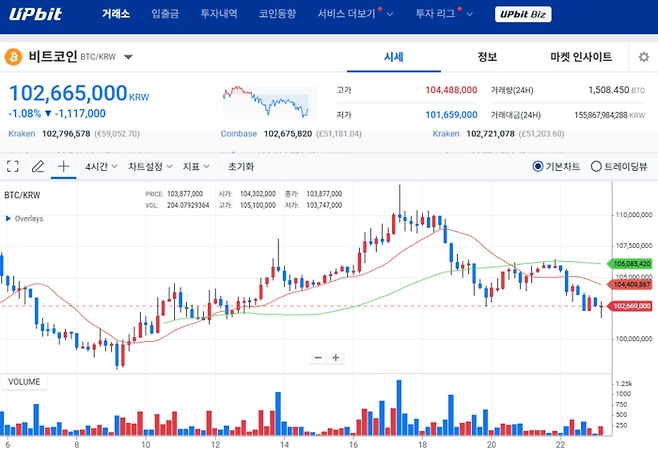658x449 pixels.
Task: Click the red 104,409,867 price label
Action: coord(629,285)
